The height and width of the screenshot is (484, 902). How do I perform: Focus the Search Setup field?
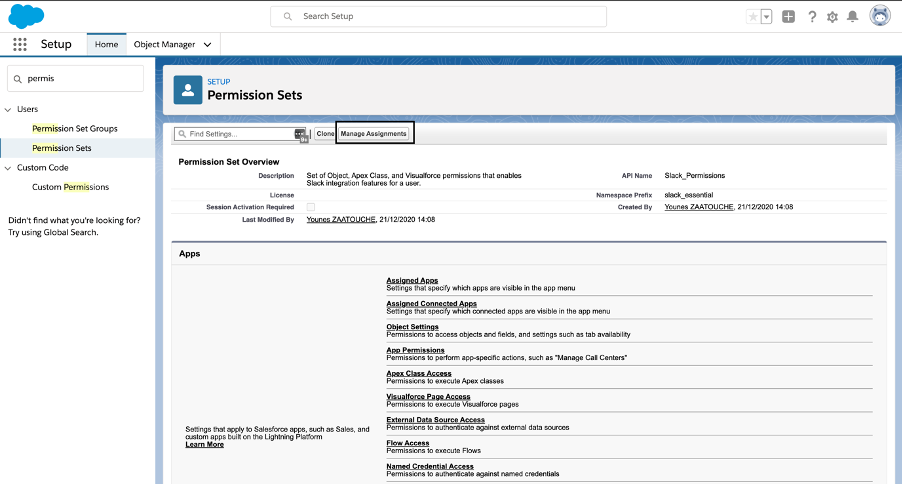coord(438,17)
